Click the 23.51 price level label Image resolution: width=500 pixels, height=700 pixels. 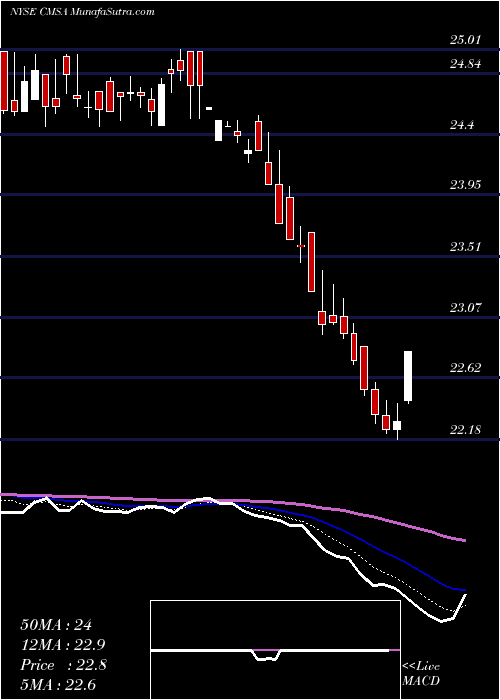click(x=465, y=247)
